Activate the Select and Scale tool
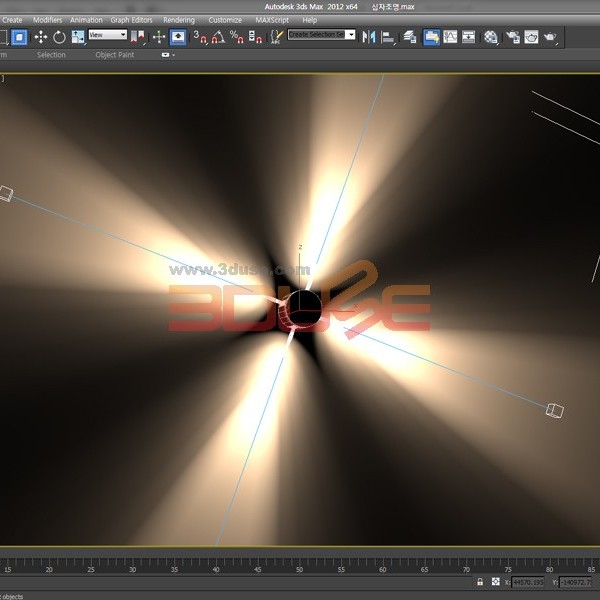This screenshot has height=600, width=600. coord(77,37)
